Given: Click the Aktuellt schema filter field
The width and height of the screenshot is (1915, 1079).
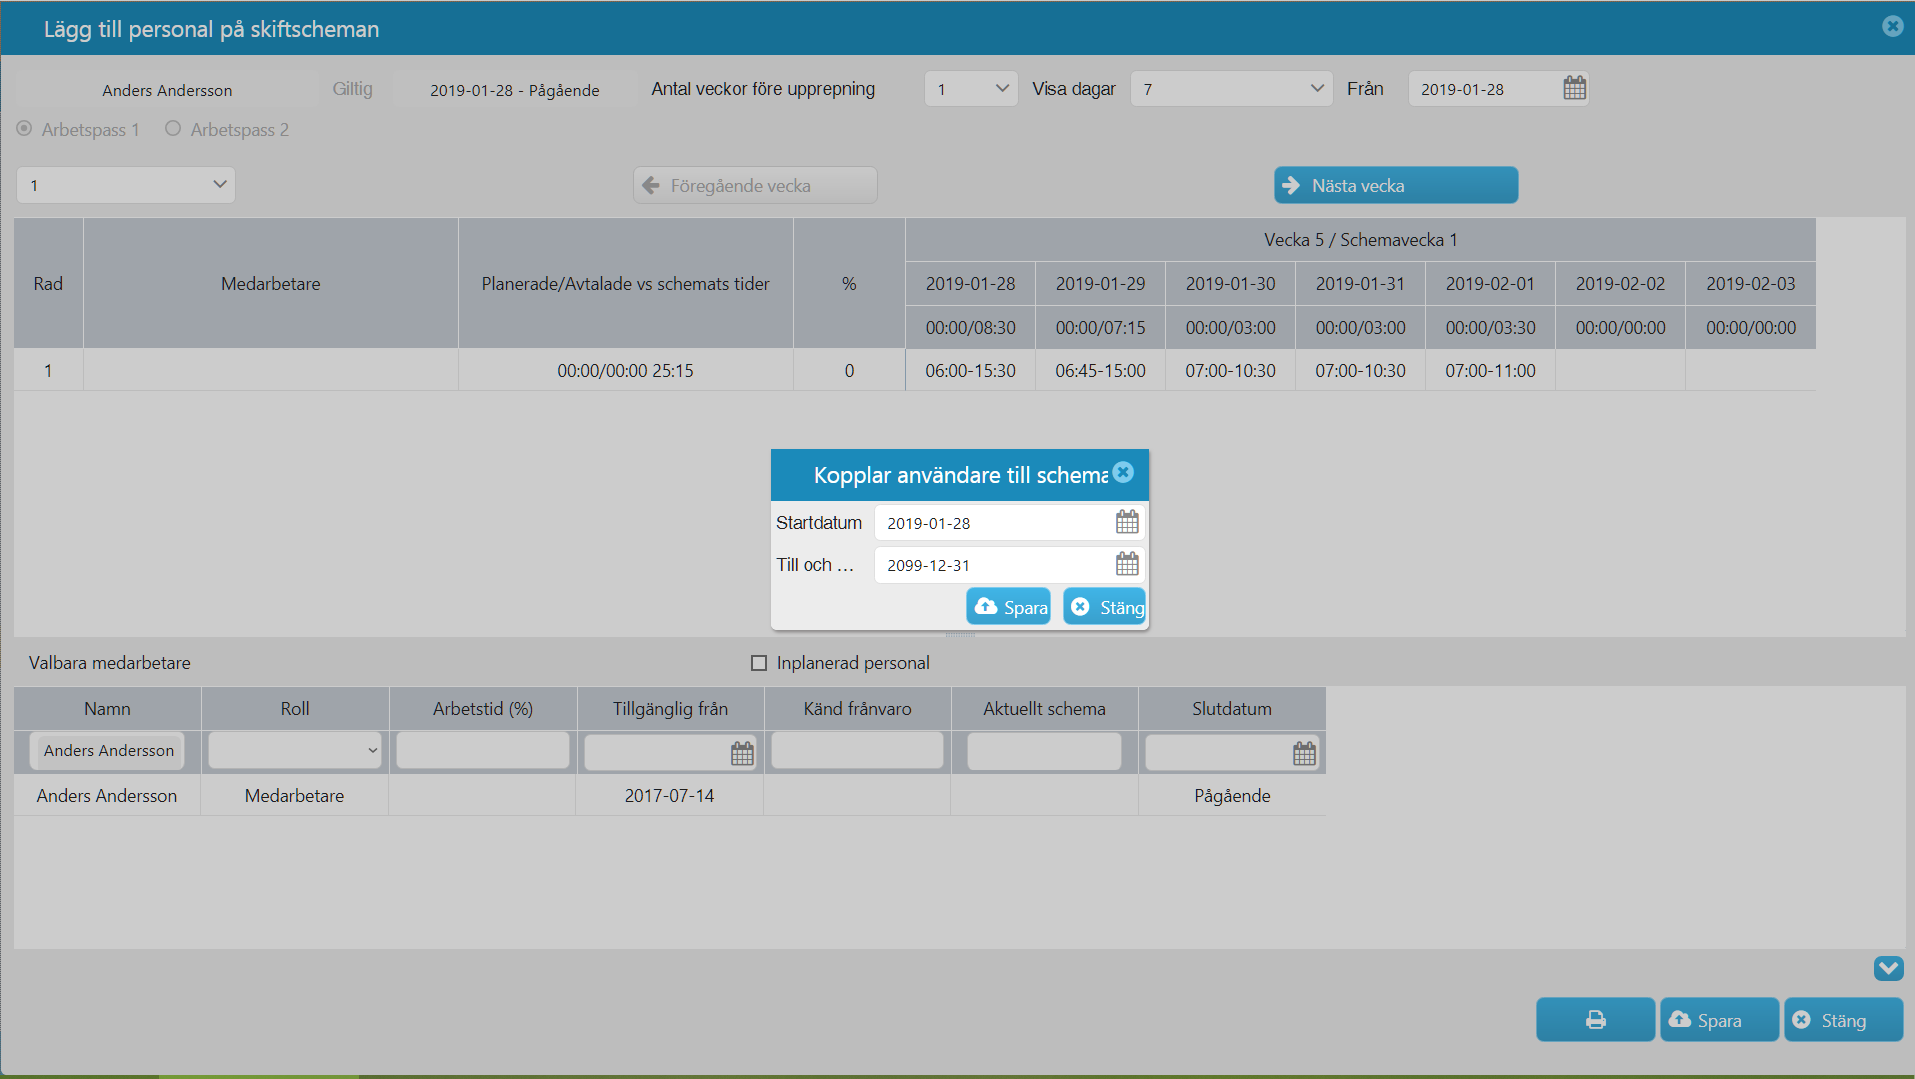Looking at the screenshot, I should (1044, 750).
